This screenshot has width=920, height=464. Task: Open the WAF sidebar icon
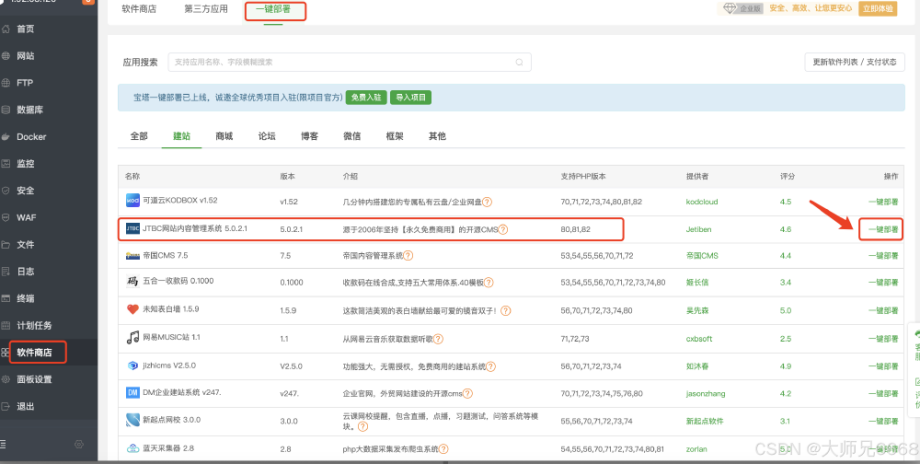coord(5,218)
